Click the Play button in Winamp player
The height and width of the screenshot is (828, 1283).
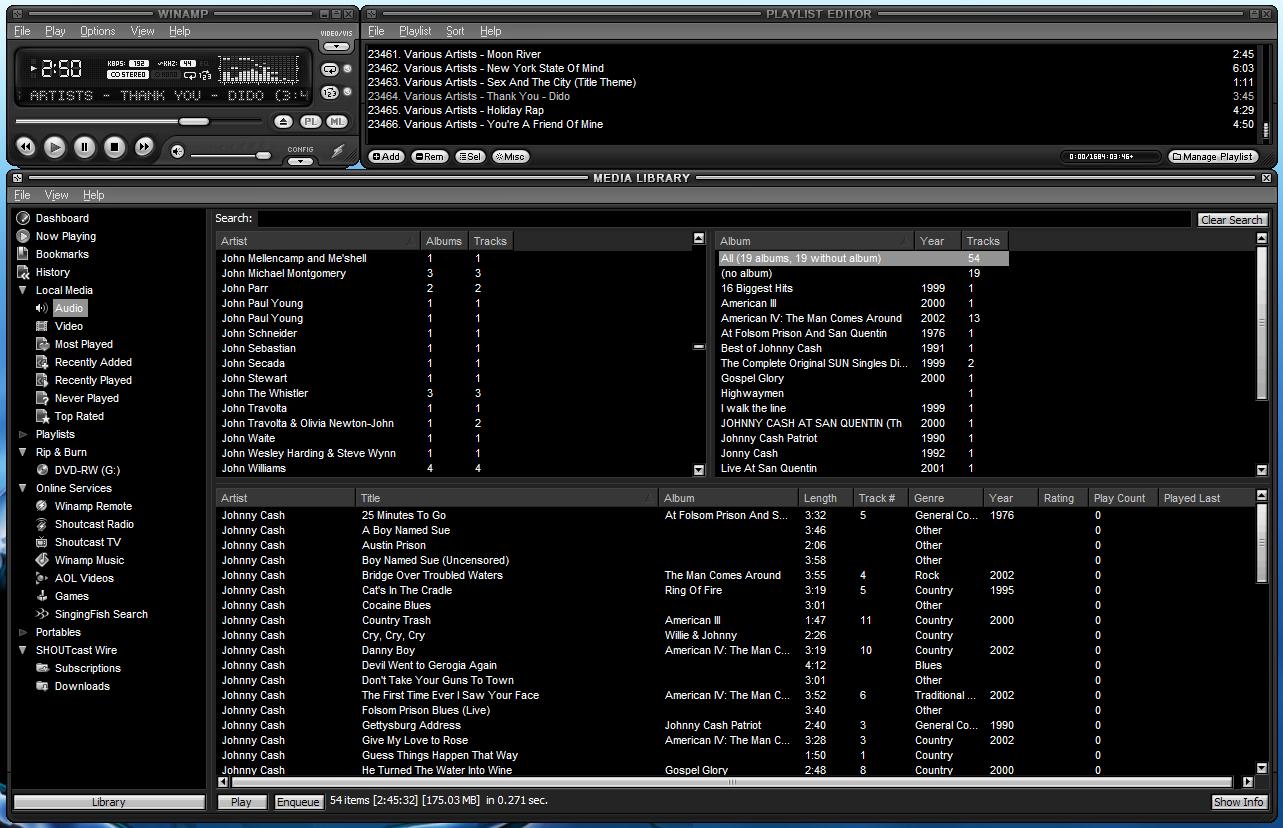tap(55, 147)
